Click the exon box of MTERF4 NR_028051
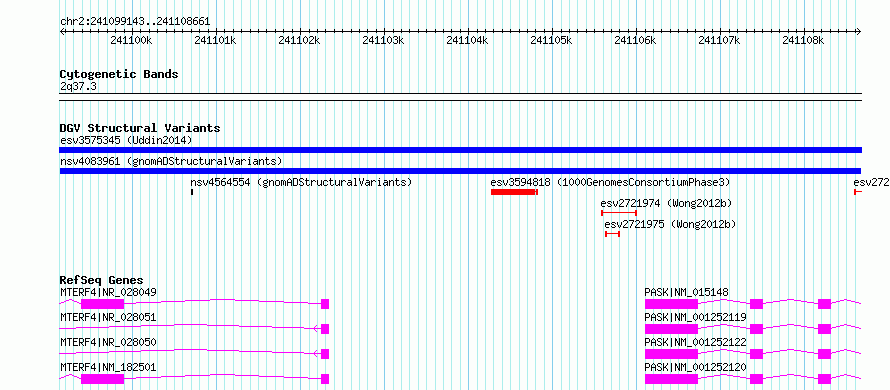The width and height of the screenshot is (890, 390). [x=325, y=329]
